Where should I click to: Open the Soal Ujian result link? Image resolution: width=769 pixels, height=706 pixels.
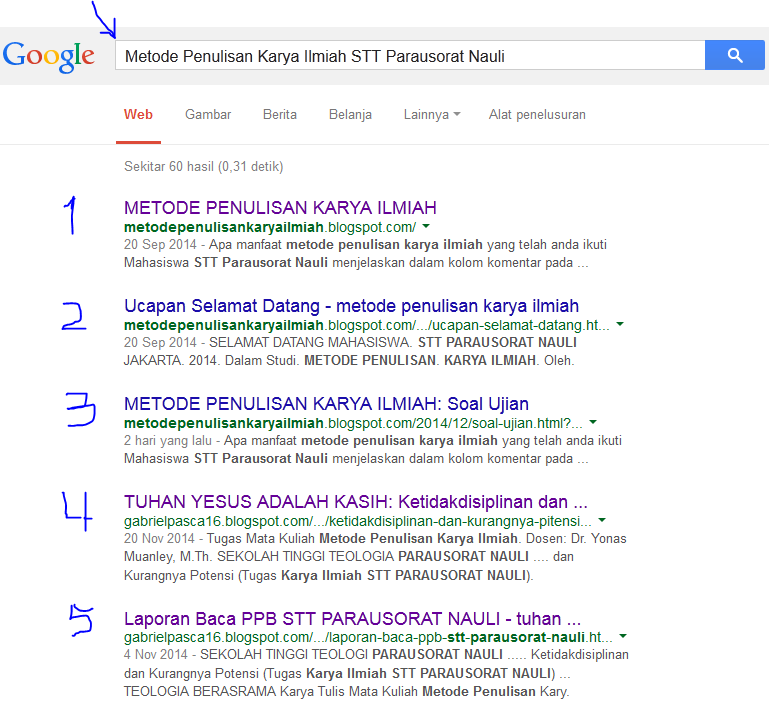click(326, 404)
